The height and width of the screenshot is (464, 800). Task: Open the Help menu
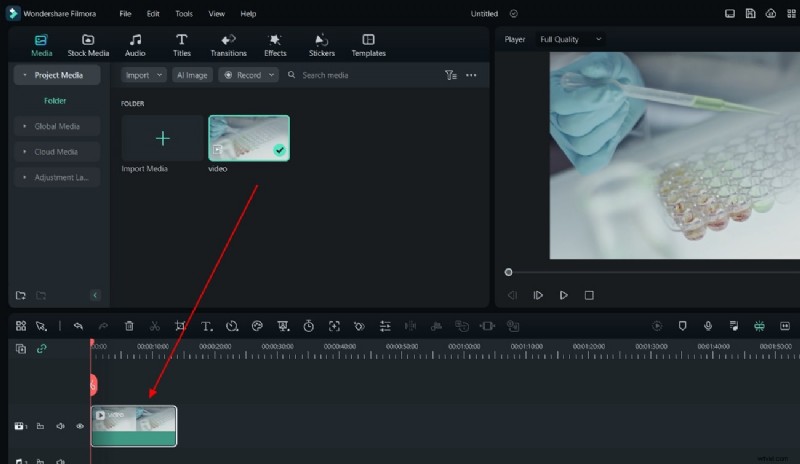[248, 14]
